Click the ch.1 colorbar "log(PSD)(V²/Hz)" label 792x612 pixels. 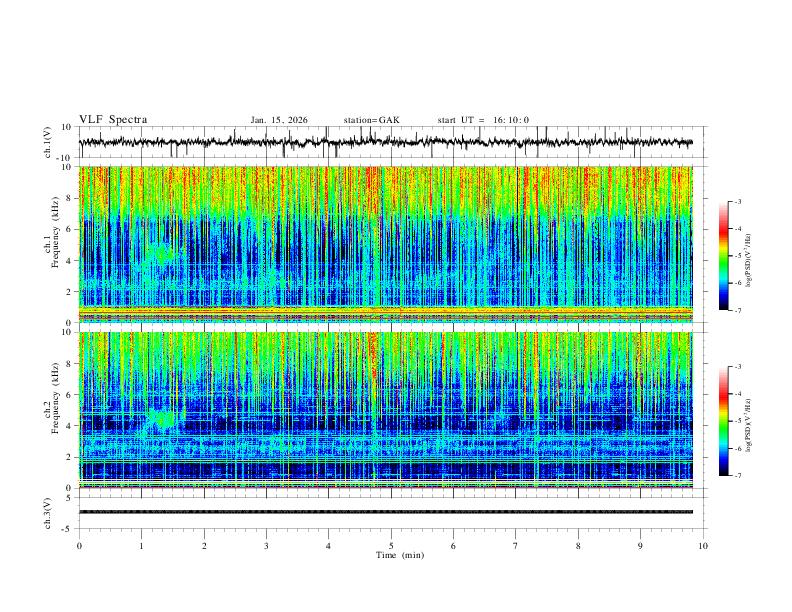pos(748,261)
